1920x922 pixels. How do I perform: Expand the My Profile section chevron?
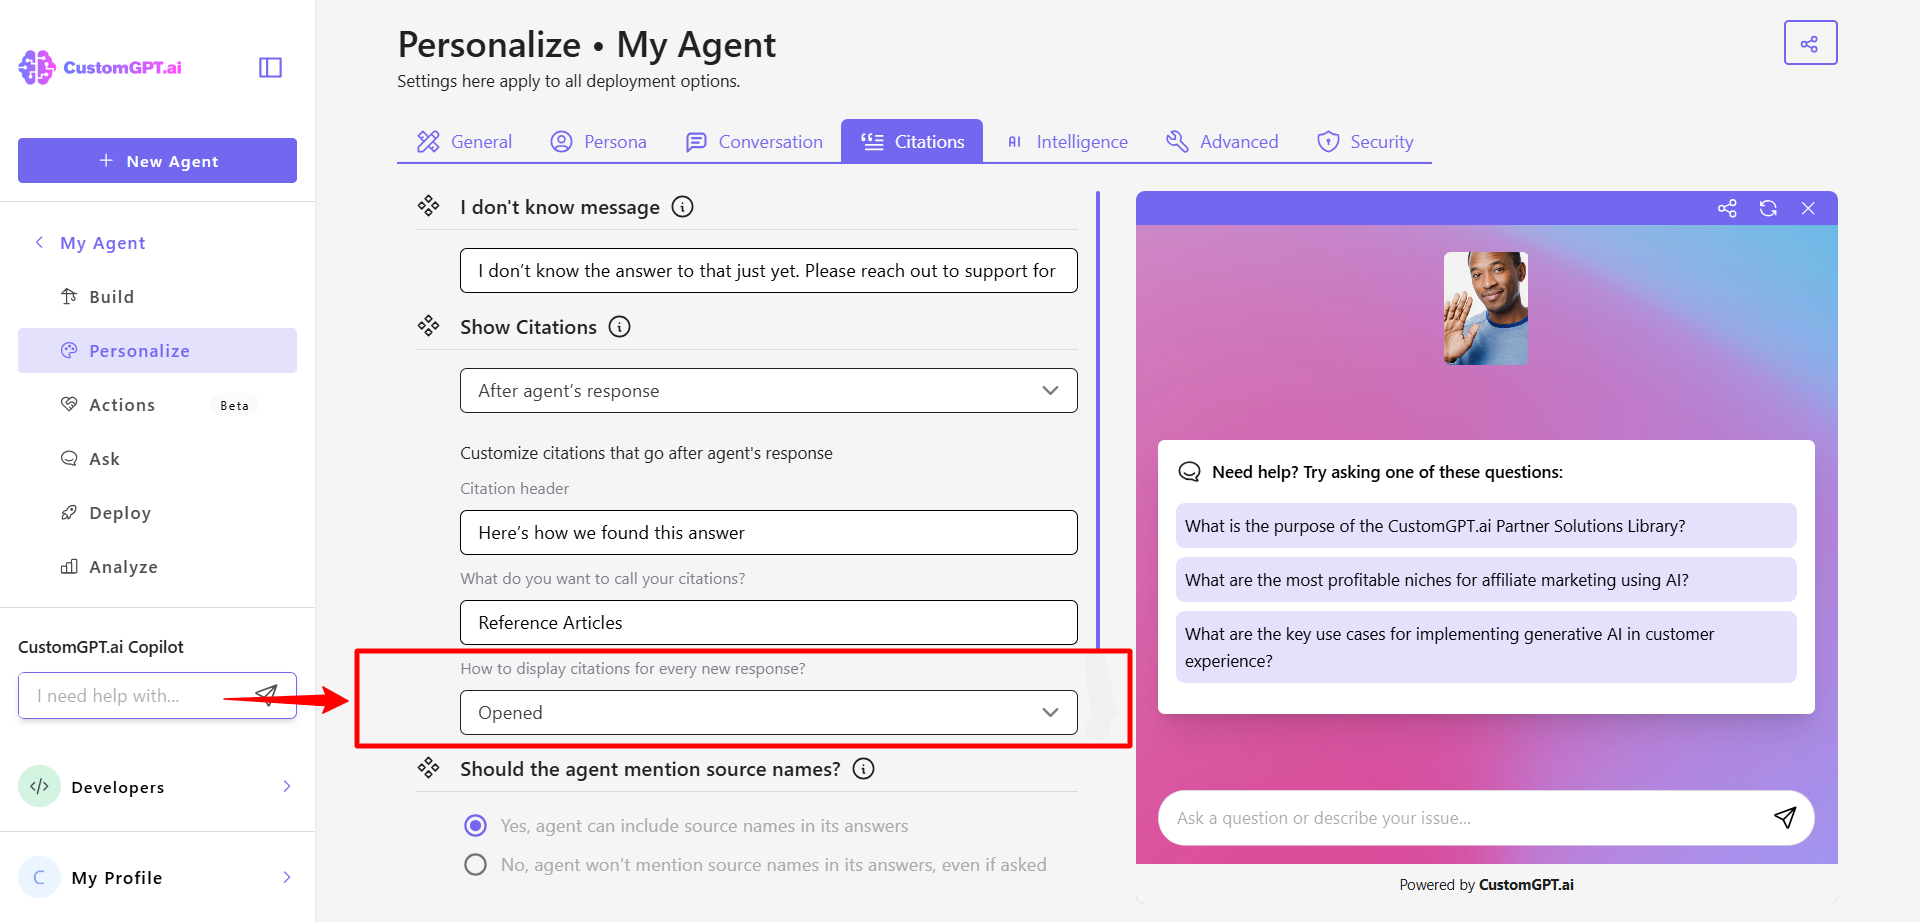[287, 877]
